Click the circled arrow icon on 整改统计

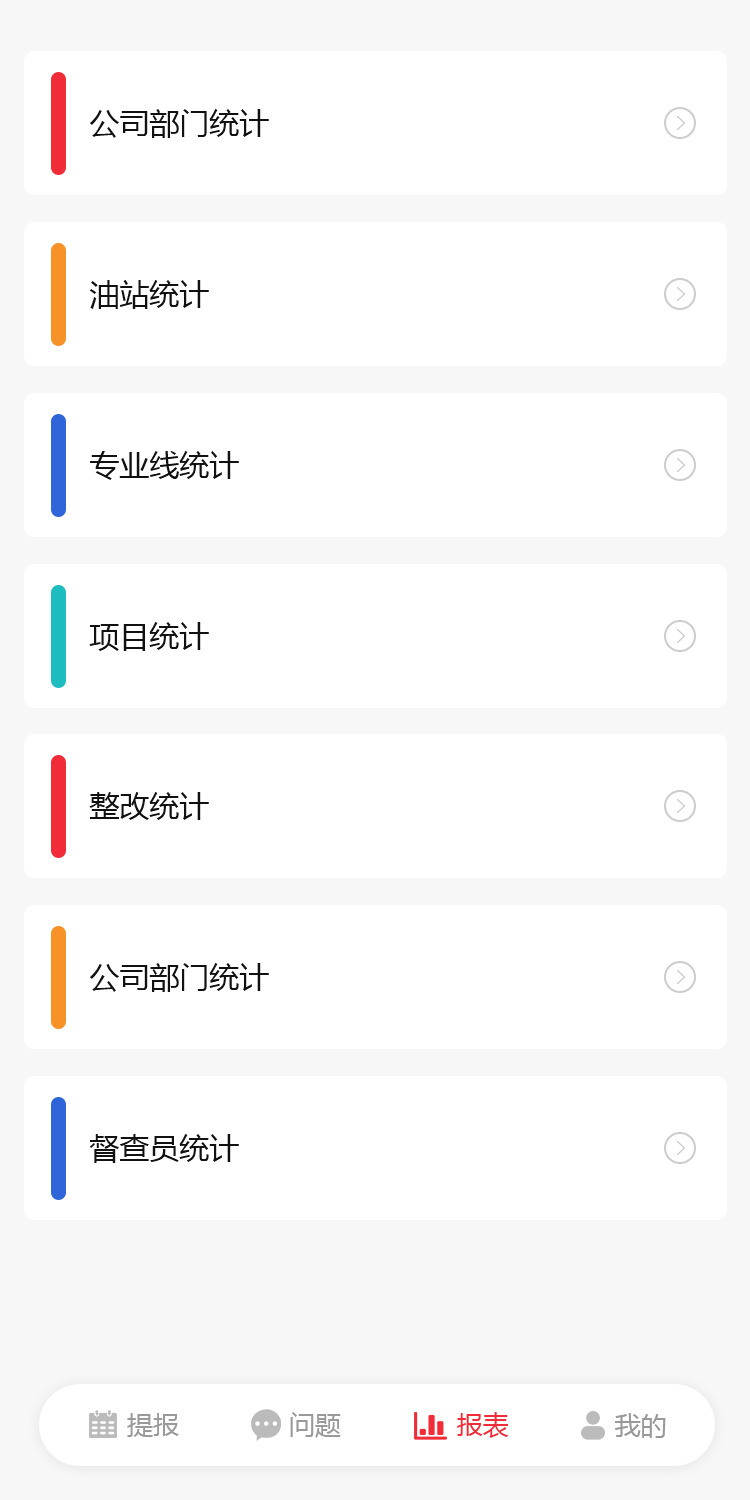[x=680, y=806]
